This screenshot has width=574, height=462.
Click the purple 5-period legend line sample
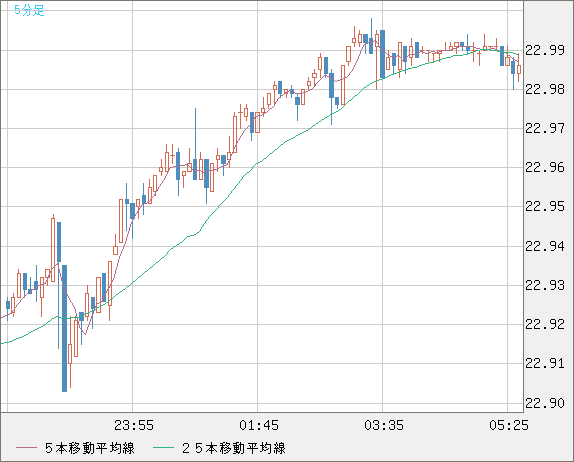[26, 448]
